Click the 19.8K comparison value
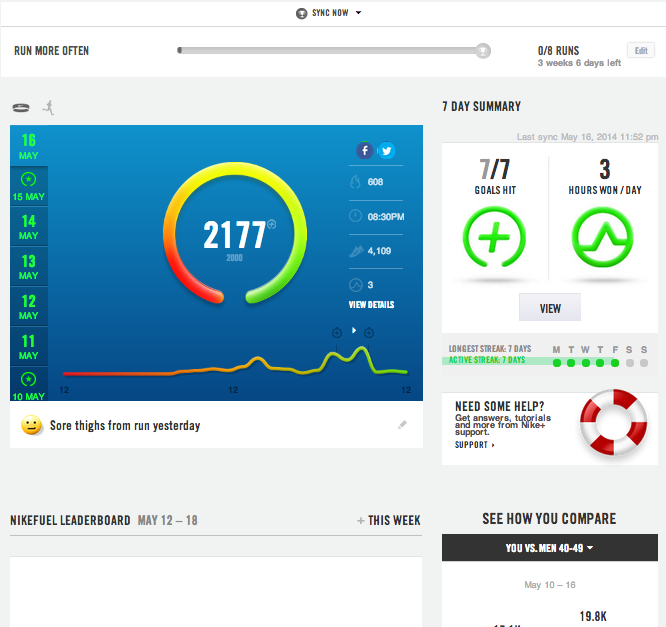Image resolution: width=666 pixels, height=627 pixels. [x=593, y=616]
